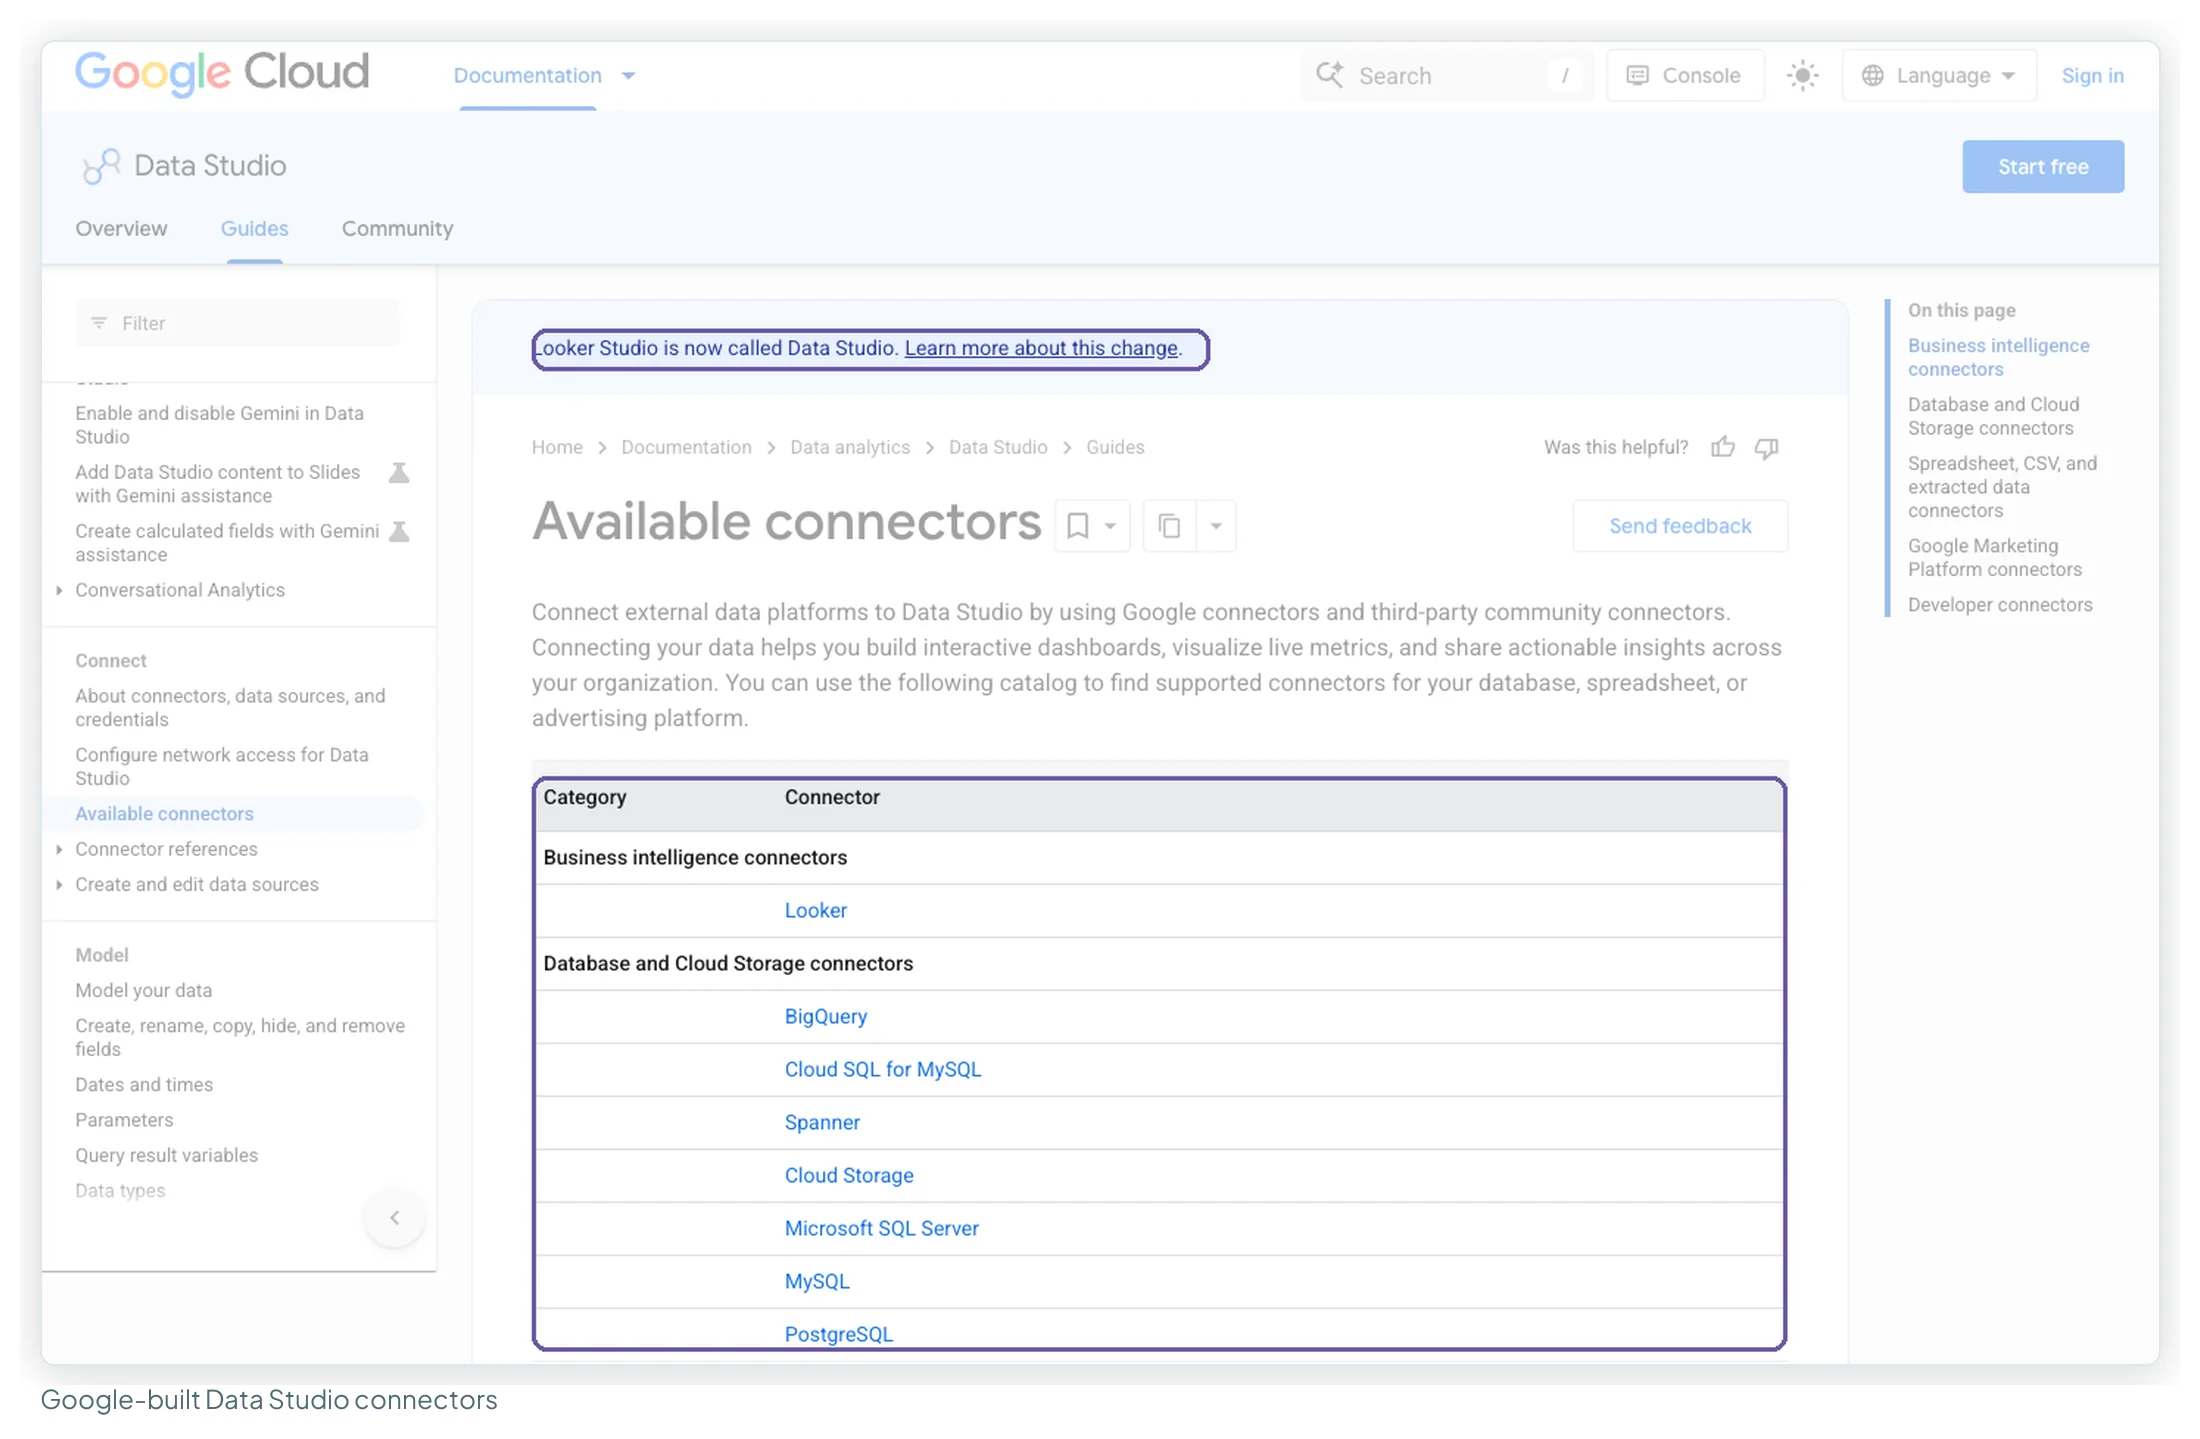Open the Spanner connector link
Viewport: 2200px width, 1439px height.
pos(821,1123)
